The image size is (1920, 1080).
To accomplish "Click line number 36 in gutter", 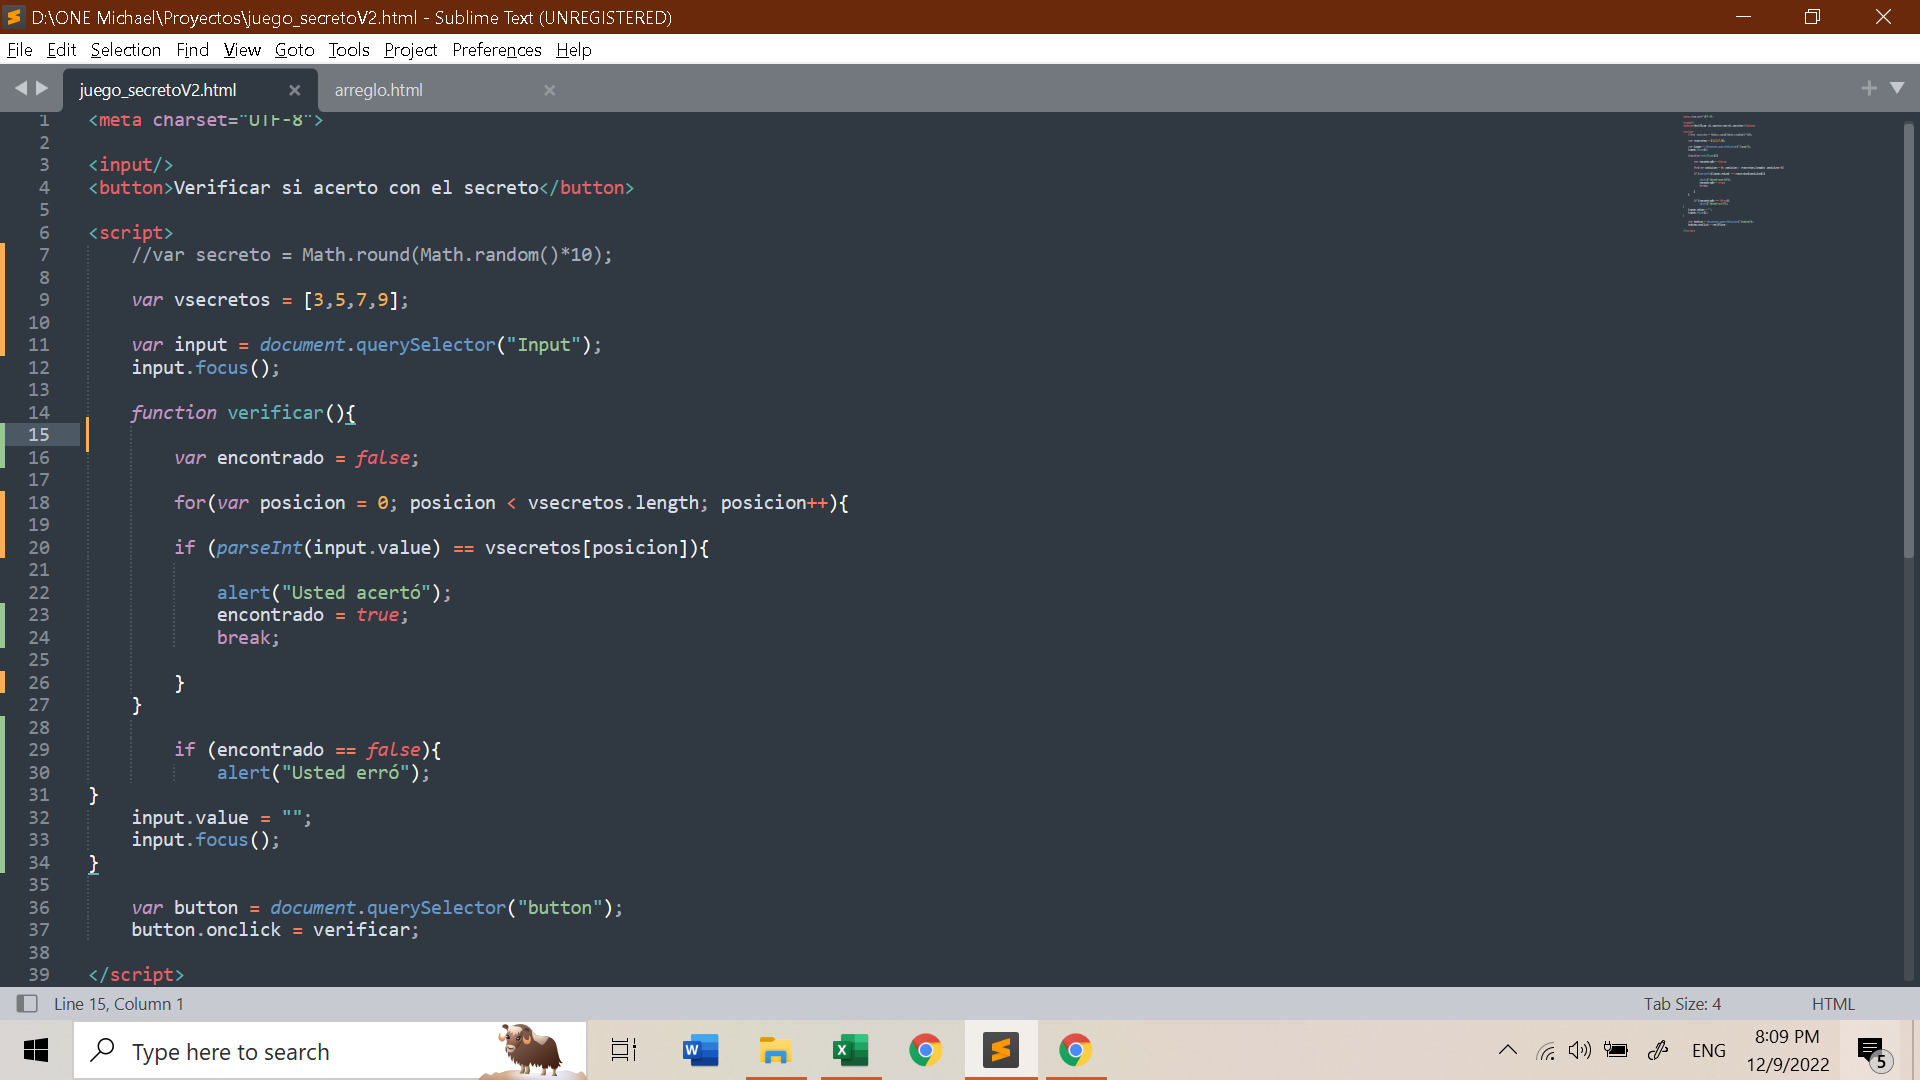I will pos(38,907).
